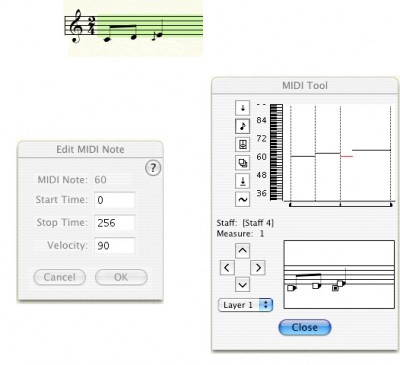The width and height of the screenshot is (400, 365).
Task: Click into the Velocity field
Action: (114, 246)
